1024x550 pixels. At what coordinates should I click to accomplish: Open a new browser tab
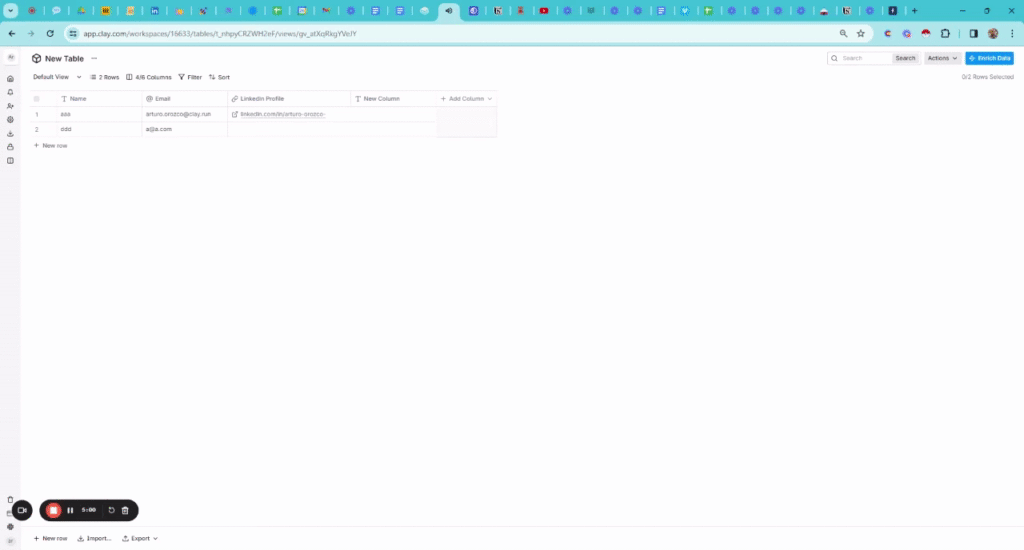[914, 10]
